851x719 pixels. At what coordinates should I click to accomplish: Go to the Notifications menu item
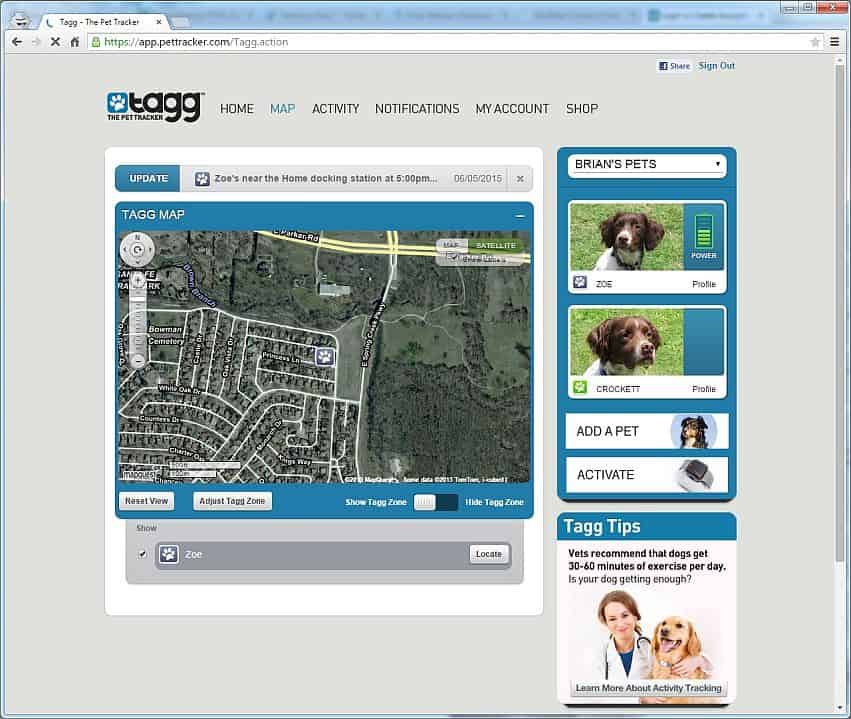417,109
